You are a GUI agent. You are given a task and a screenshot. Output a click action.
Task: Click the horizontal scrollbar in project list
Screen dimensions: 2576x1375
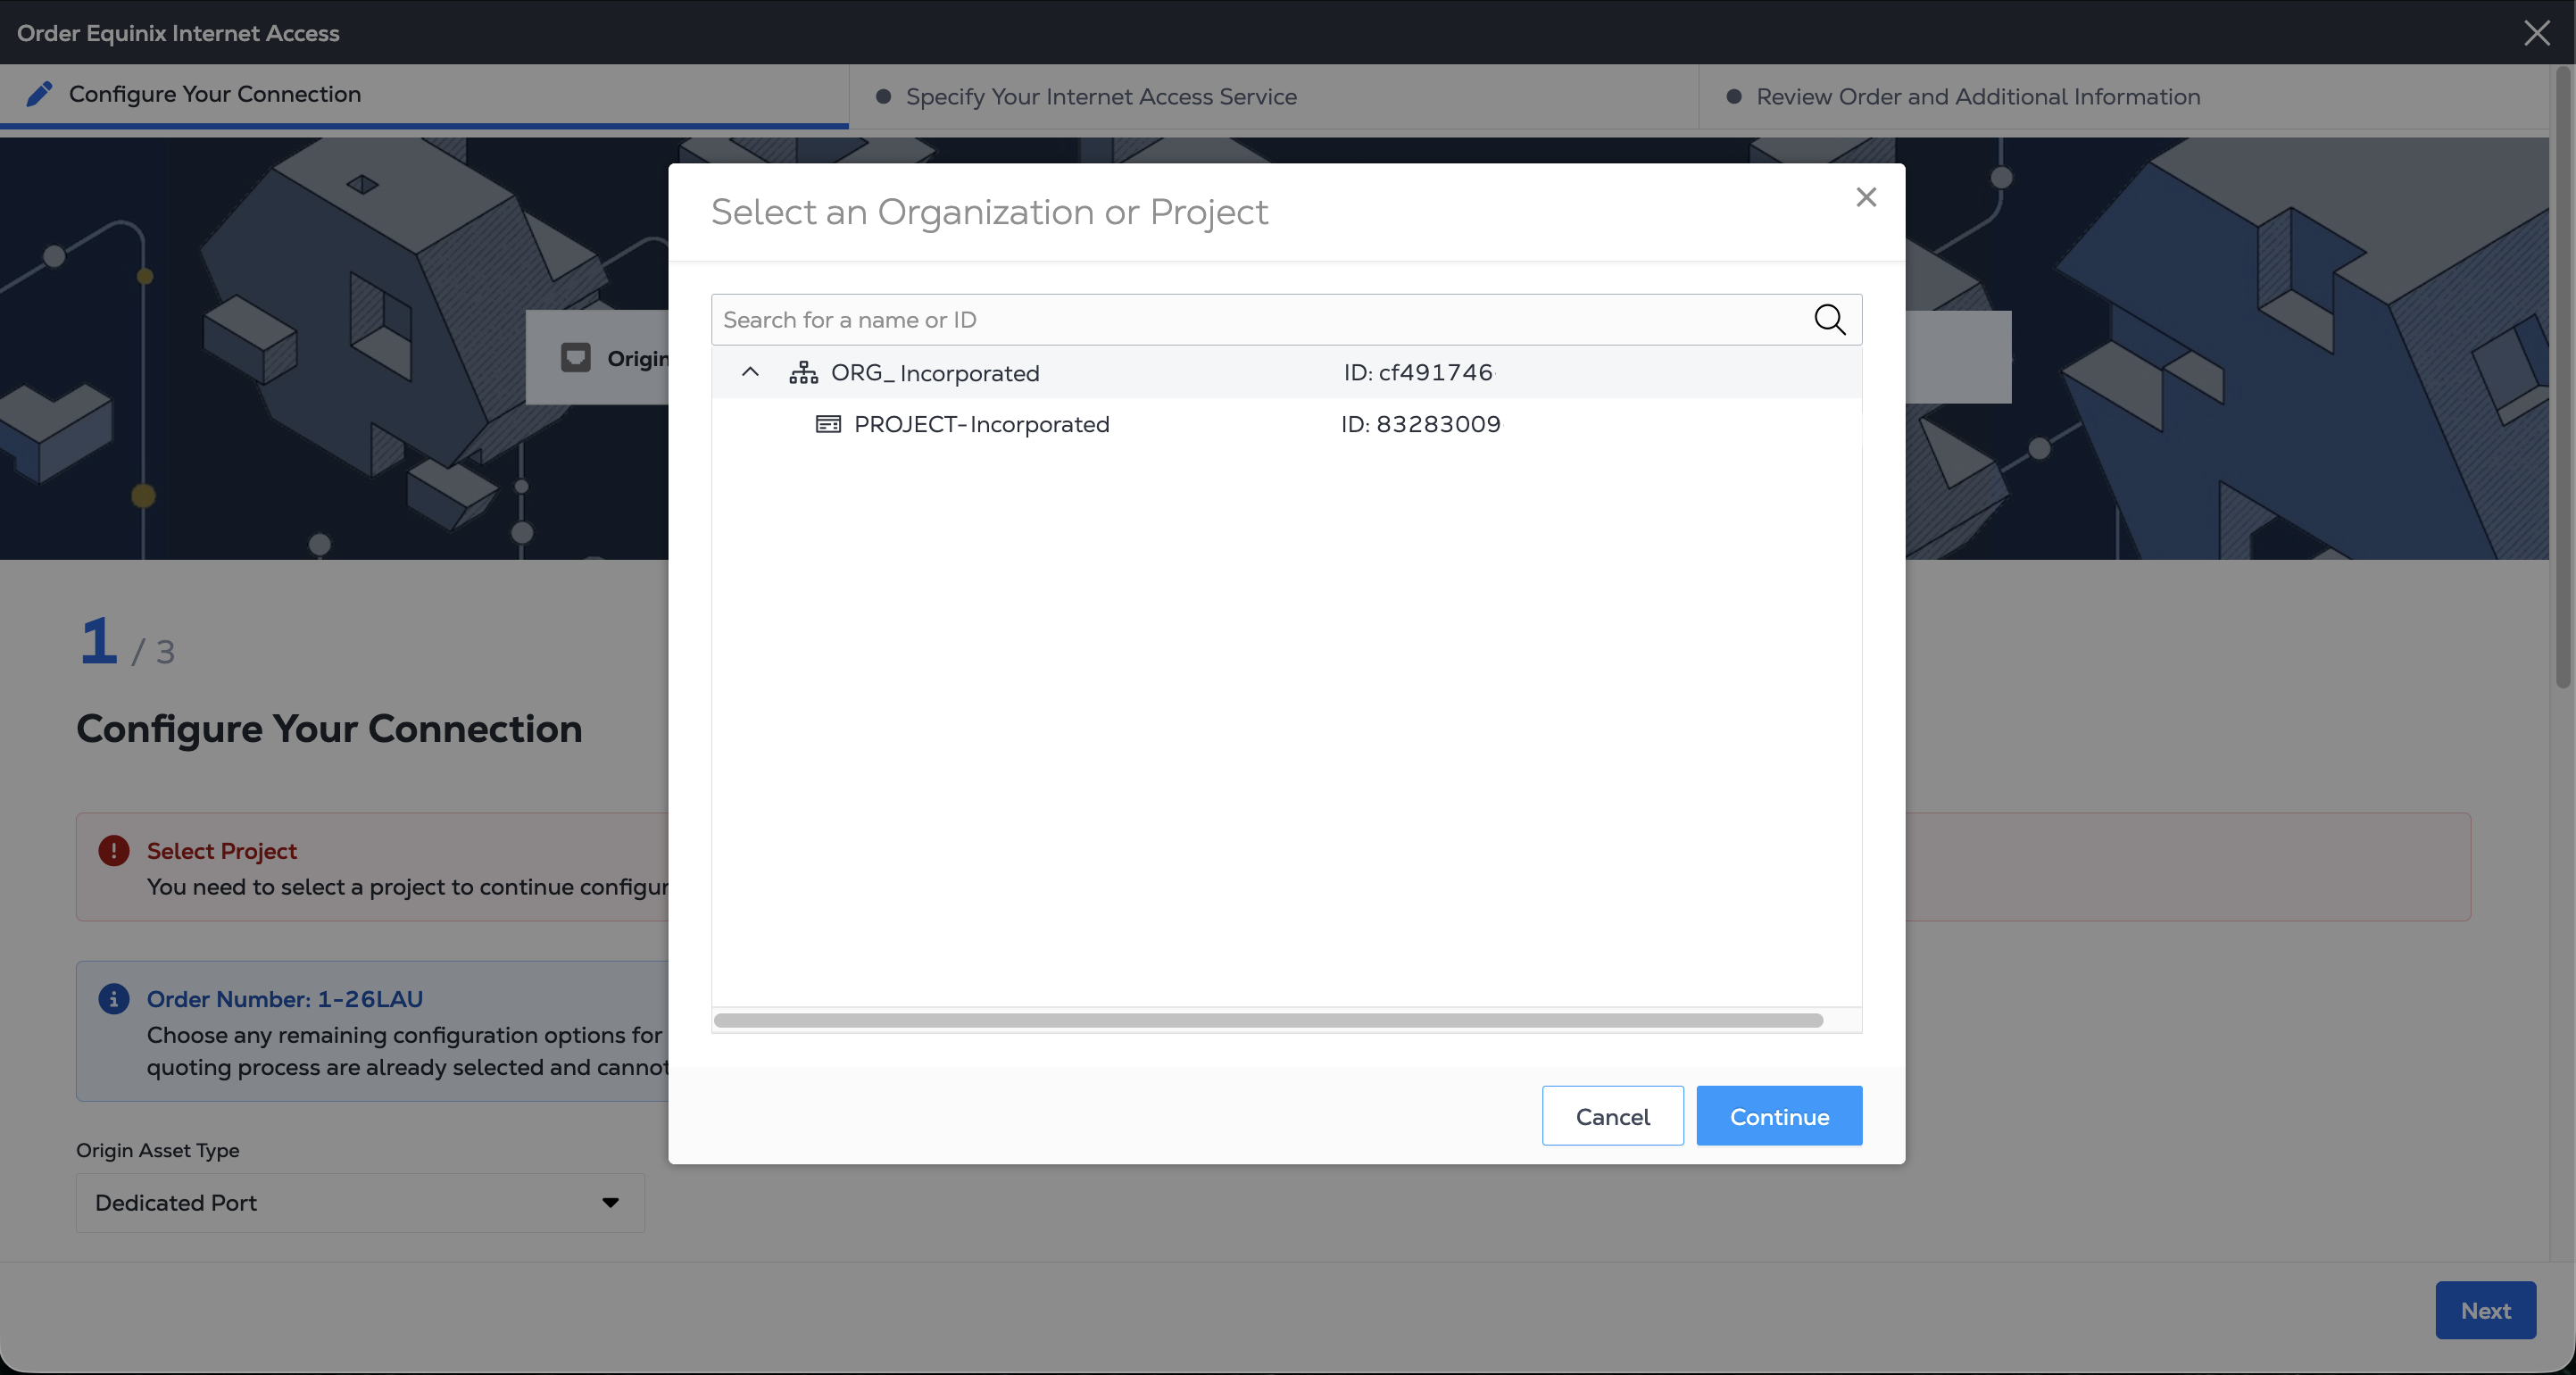(x=1268, y=1020)
